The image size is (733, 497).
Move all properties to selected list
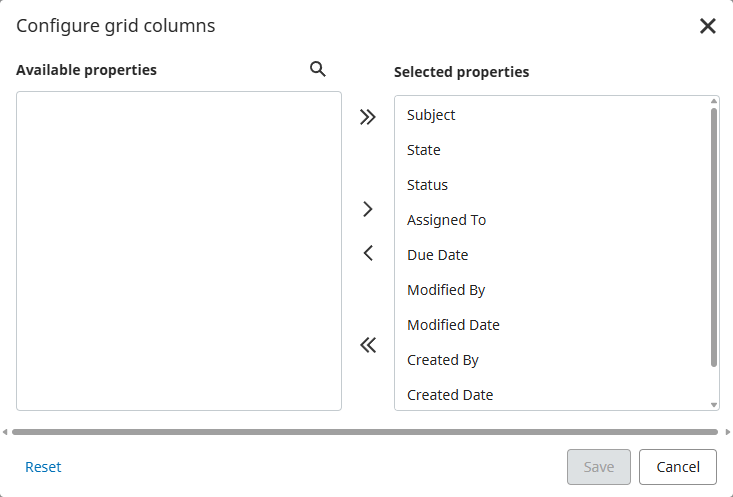coord(368,117)
